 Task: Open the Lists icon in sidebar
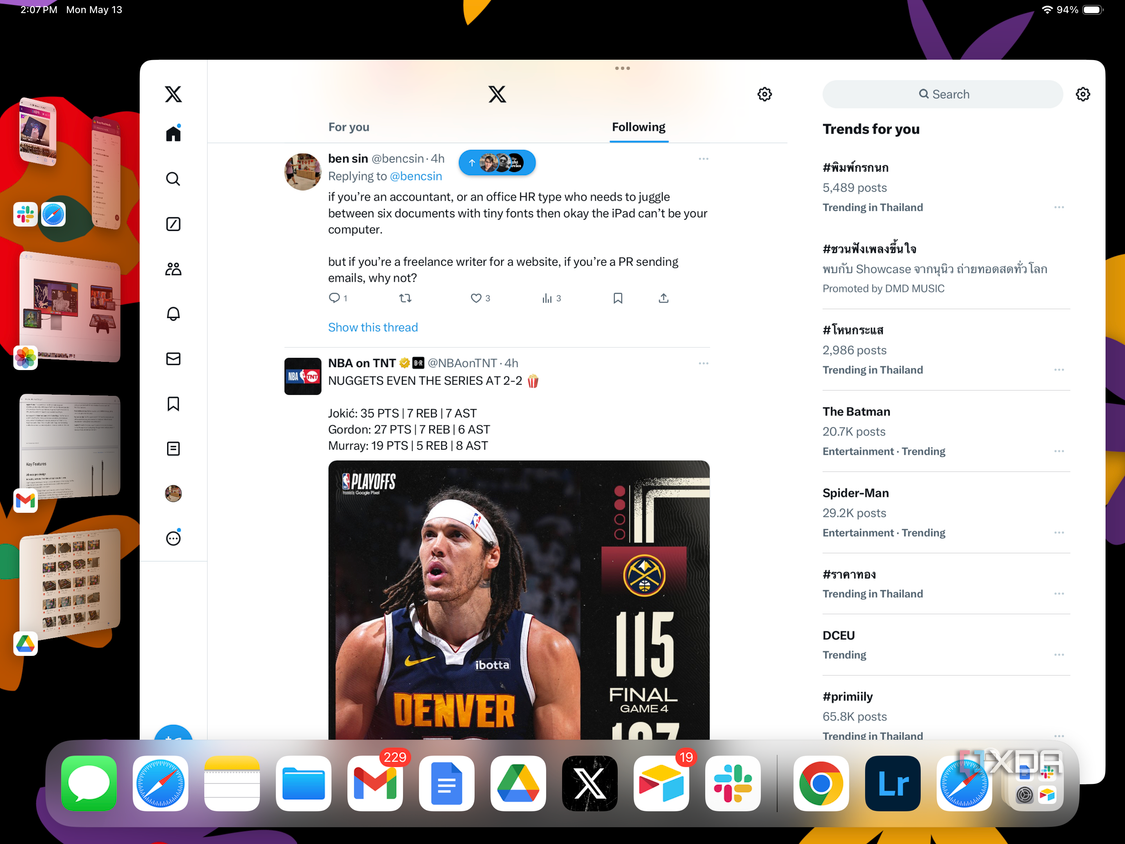[x=173, y=449]
